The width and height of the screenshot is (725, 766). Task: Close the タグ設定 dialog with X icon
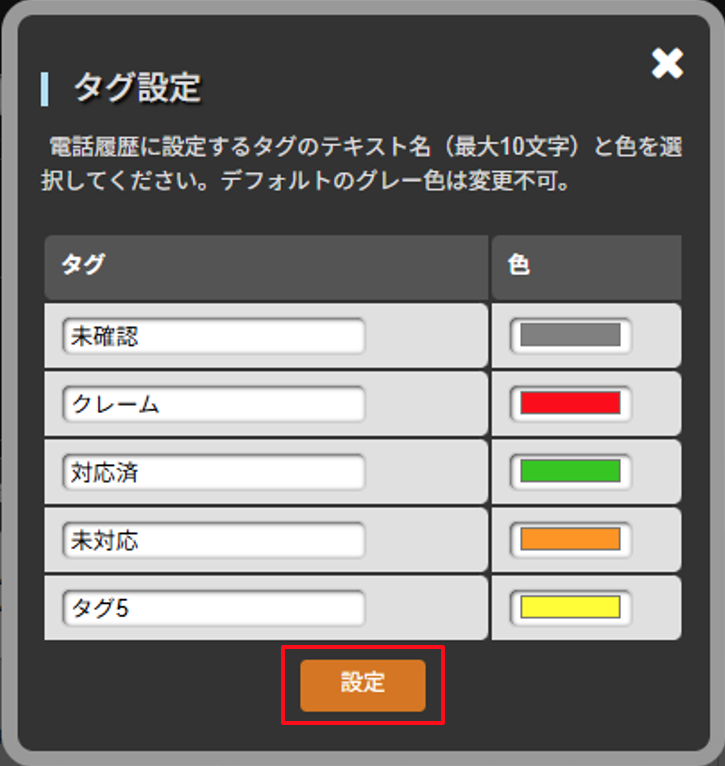tap(667, 64)
